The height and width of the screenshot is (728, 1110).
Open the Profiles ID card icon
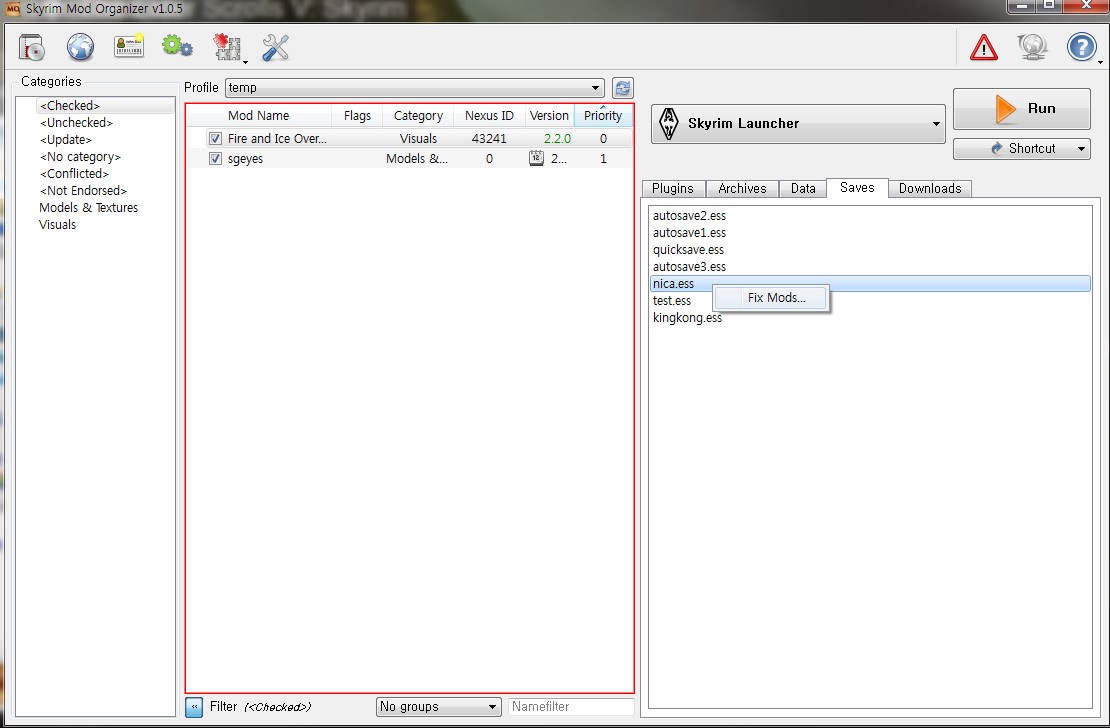[129, 47]
